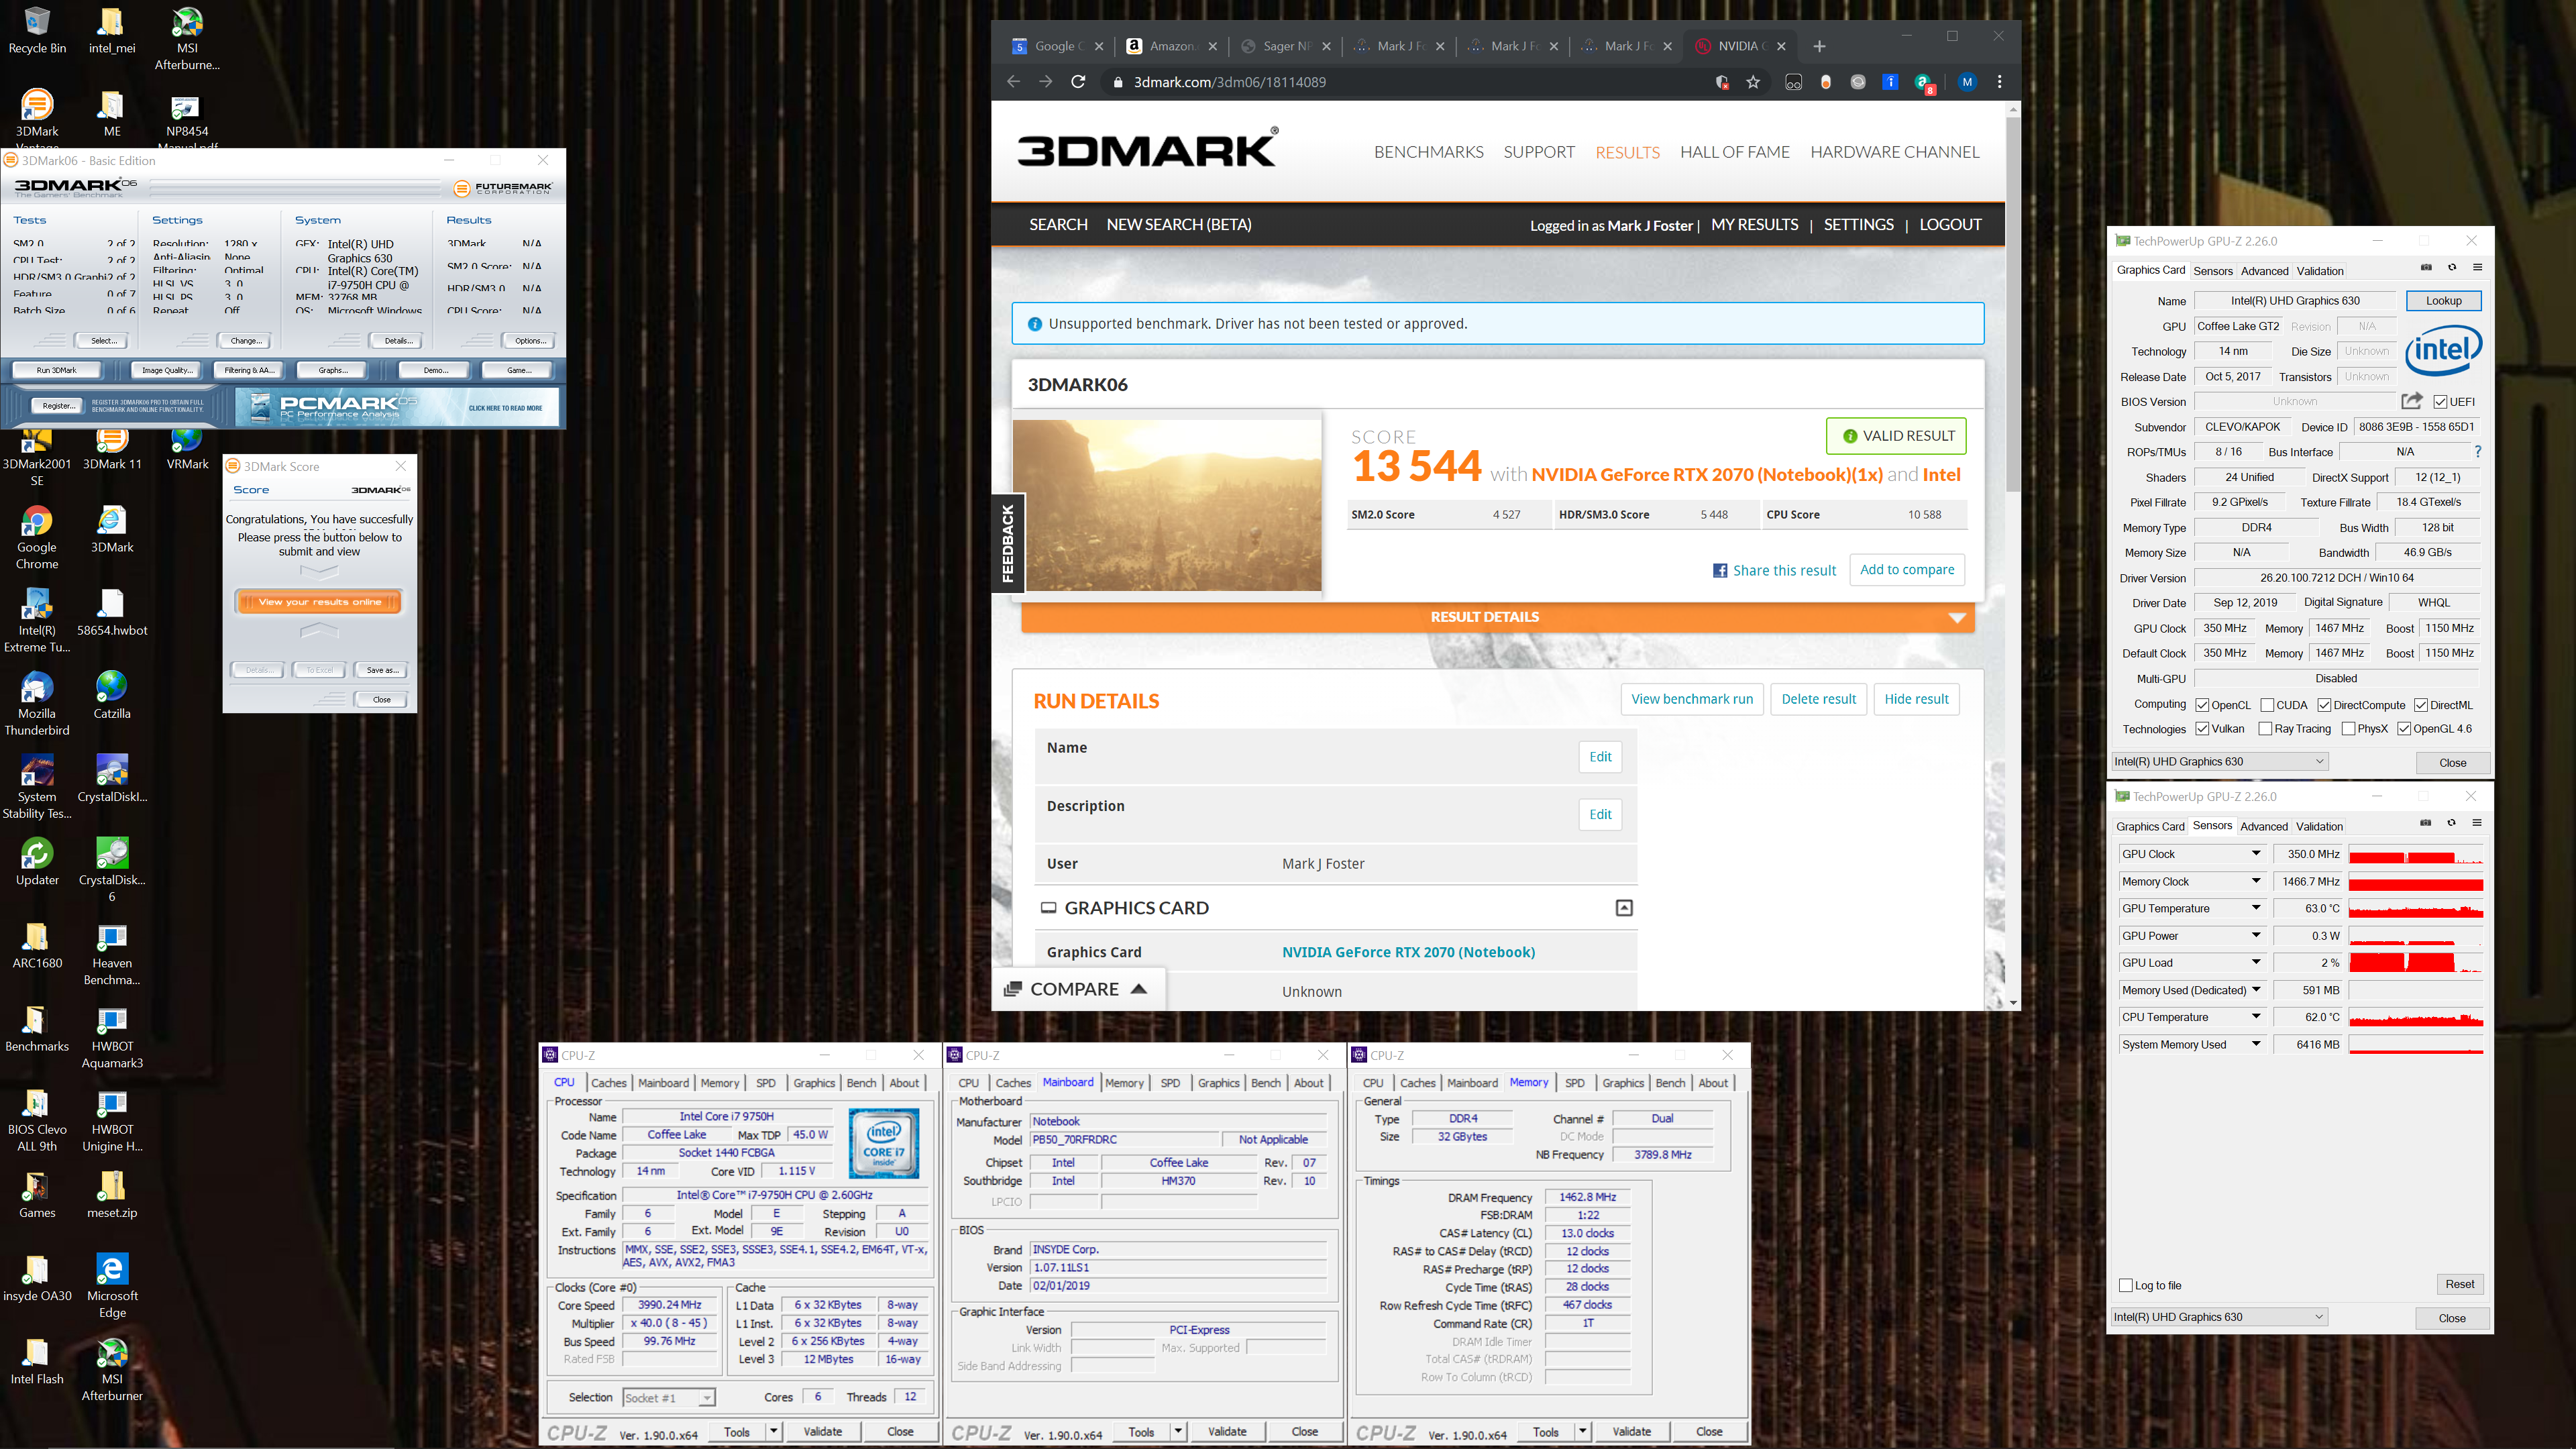Expand the RESULT DETAILS orange bar
The width and height of the screenshot is (2576, 1449).
pos(1497,617)
